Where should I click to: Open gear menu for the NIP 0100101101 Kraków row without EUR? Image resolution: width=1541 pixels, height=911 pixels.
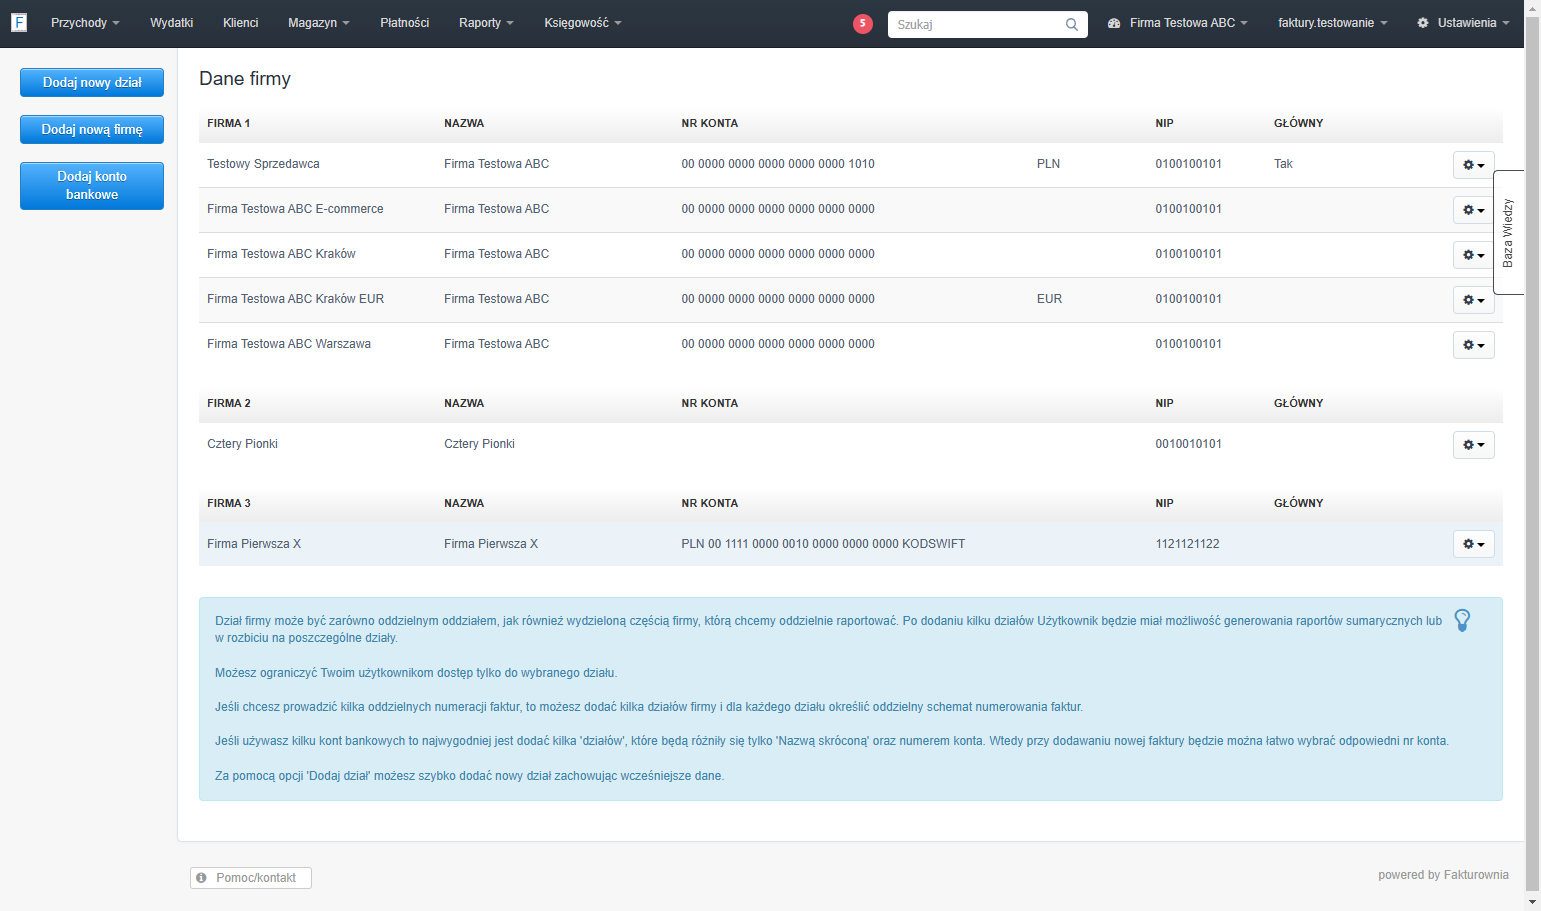point(1474,255)
